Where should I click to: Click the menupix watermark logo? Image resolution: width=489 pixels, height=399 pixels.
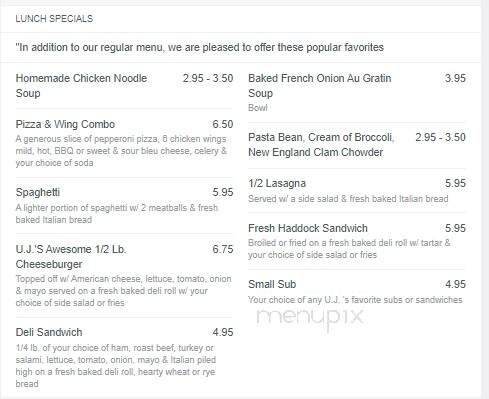click(310, 317)
